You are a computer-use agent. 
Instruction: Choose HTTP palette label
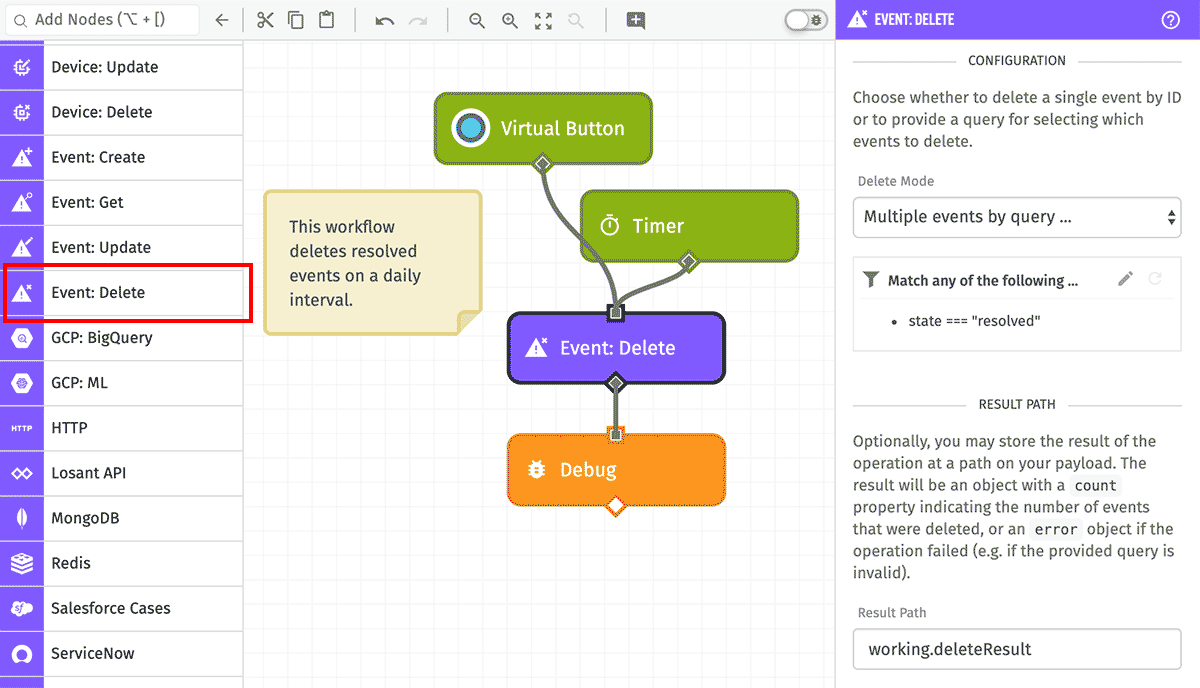pos(70,428)
